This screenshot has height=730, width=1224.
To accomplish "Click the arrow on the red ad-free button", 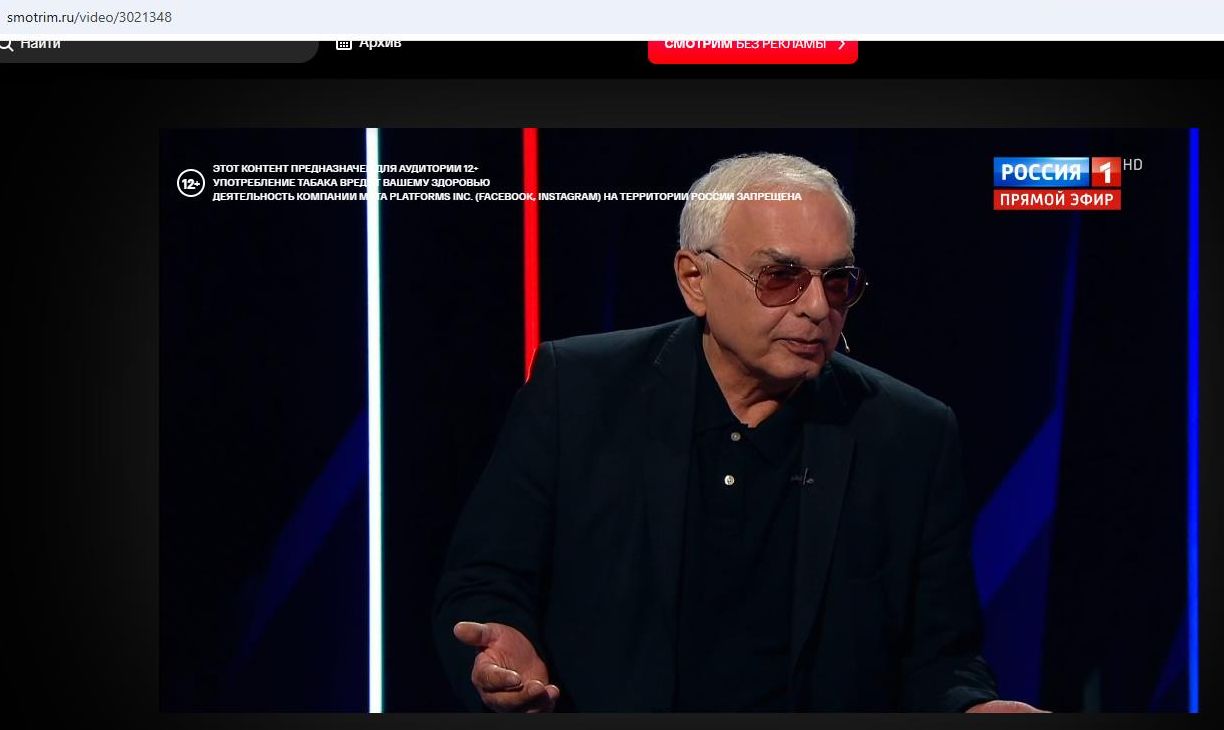I will coord(841,45).
